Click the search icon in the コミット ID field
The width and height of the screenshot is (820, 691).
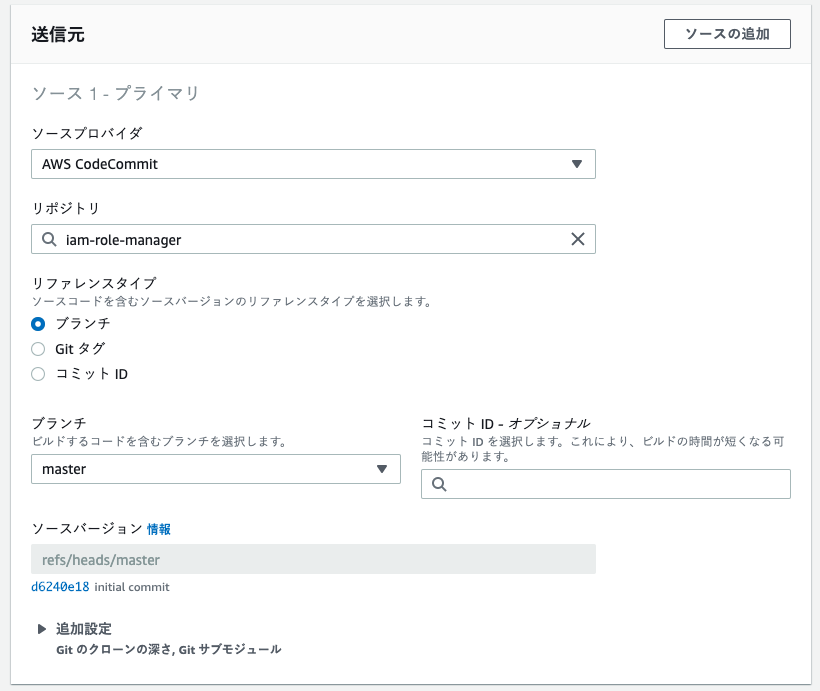tap(438, 484)
